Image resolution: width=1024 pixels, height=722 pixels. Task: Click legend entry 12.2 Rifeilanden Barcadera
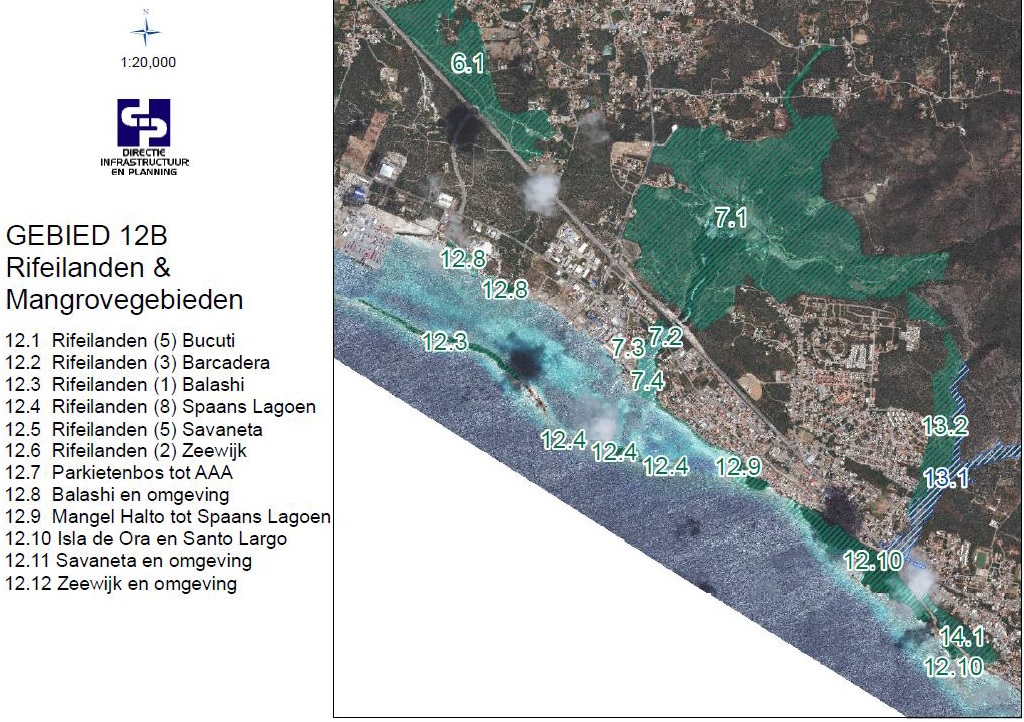click(137, 362)
